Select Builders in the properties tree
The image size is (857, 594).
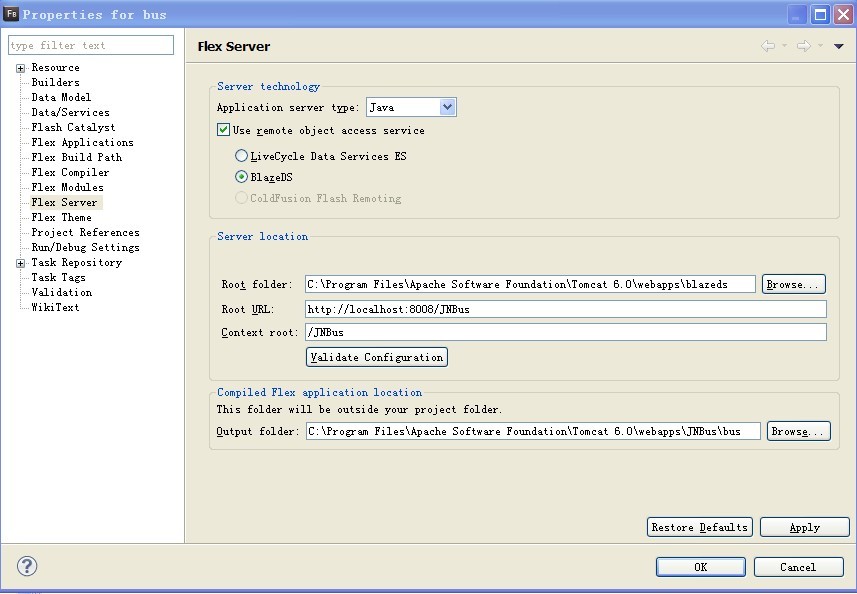(55, 83)
